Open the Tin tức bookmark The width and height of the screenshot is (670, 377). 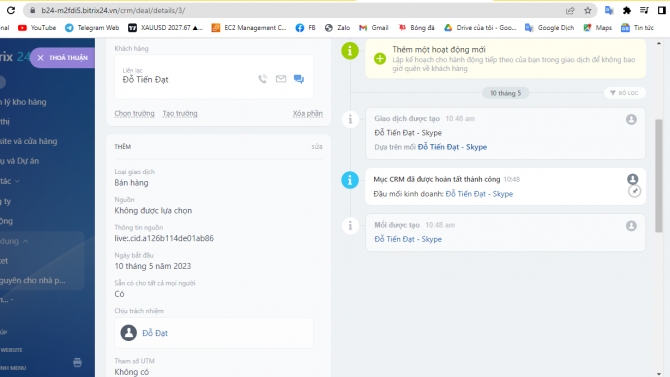point(638,28)
